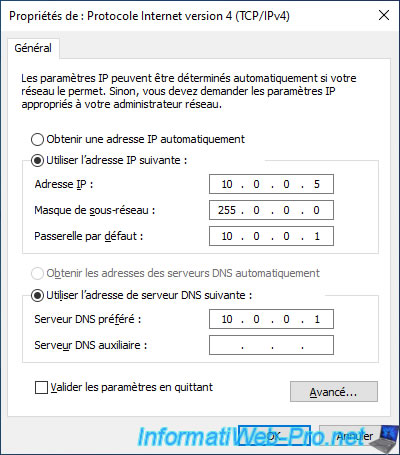Click the Avancé... button
Screen dimensions: 400x455
334,392
